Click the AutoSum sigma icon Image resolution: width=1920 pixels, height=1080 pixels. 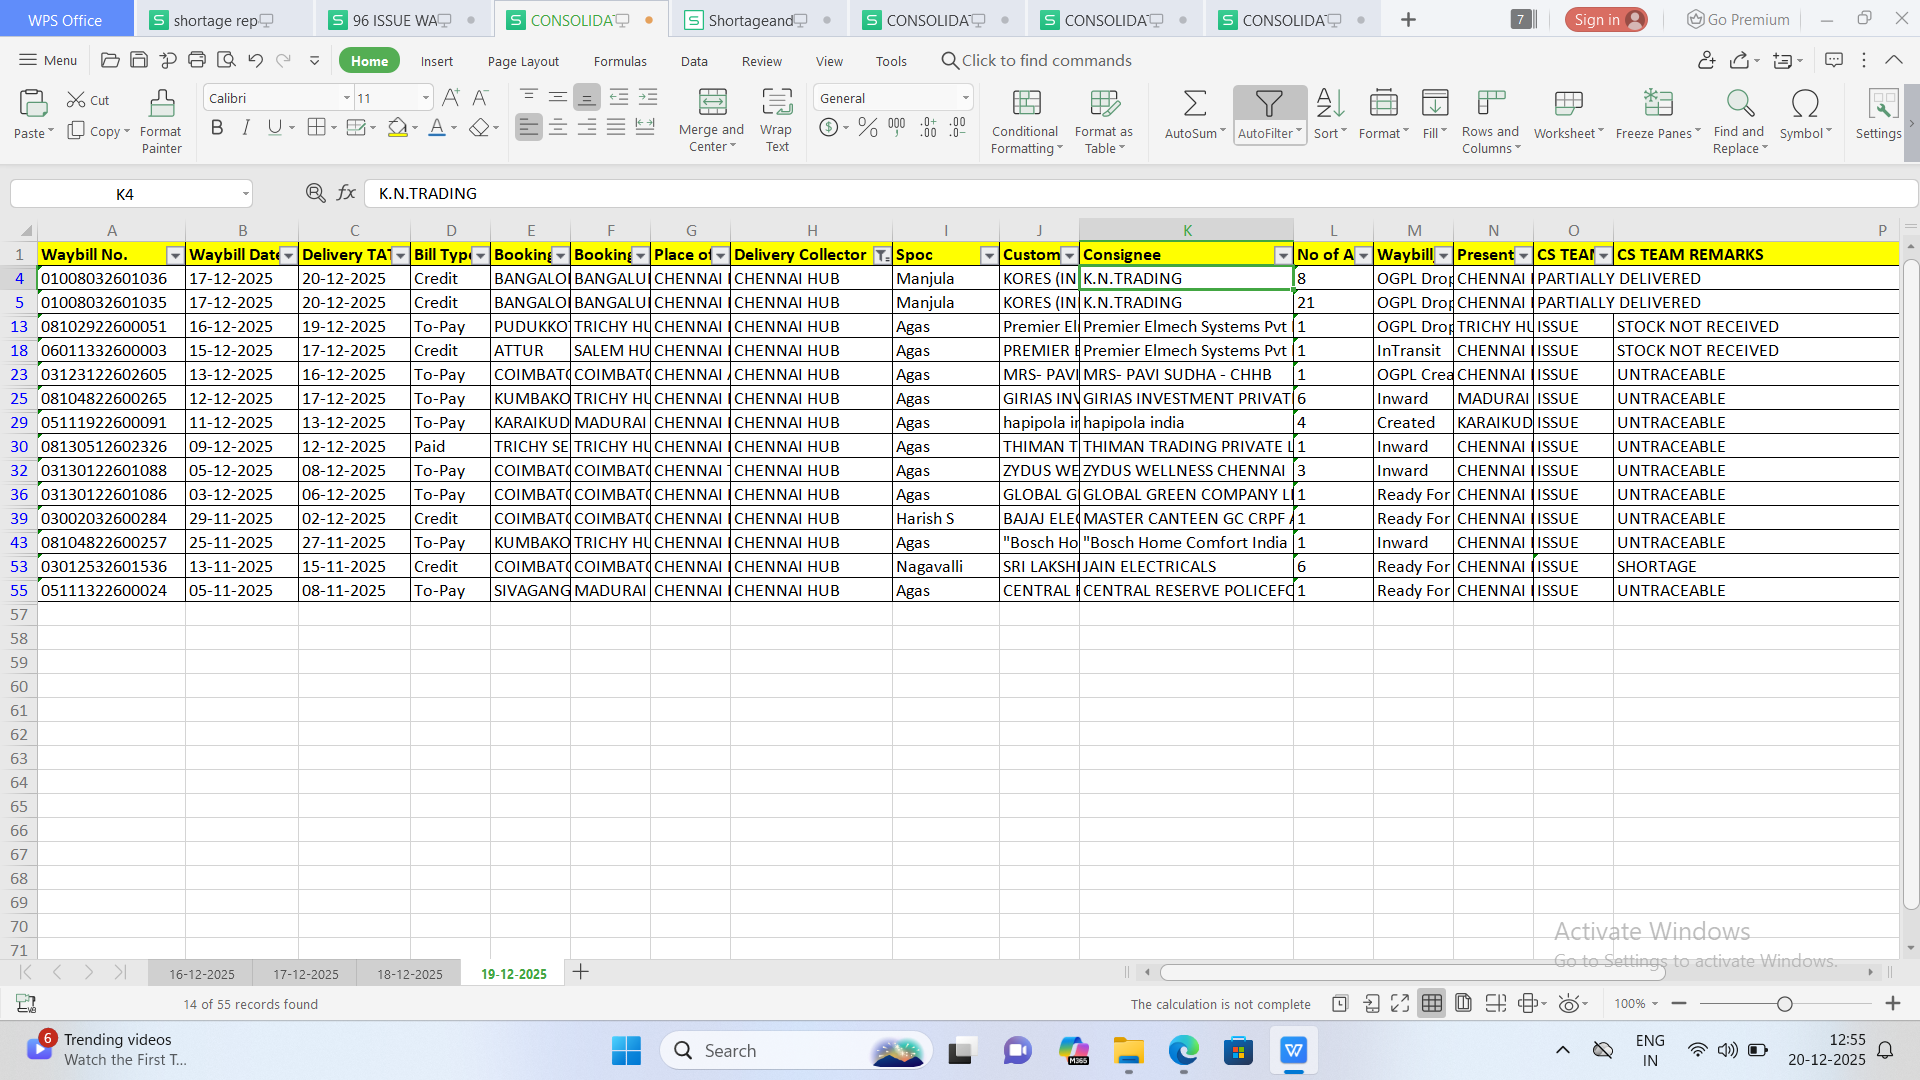[1194, 103]
